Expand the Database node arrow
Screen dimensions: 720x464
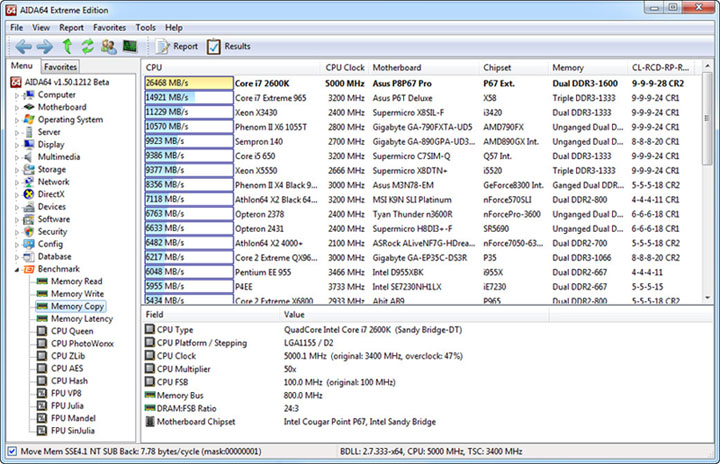pos(17,257)
